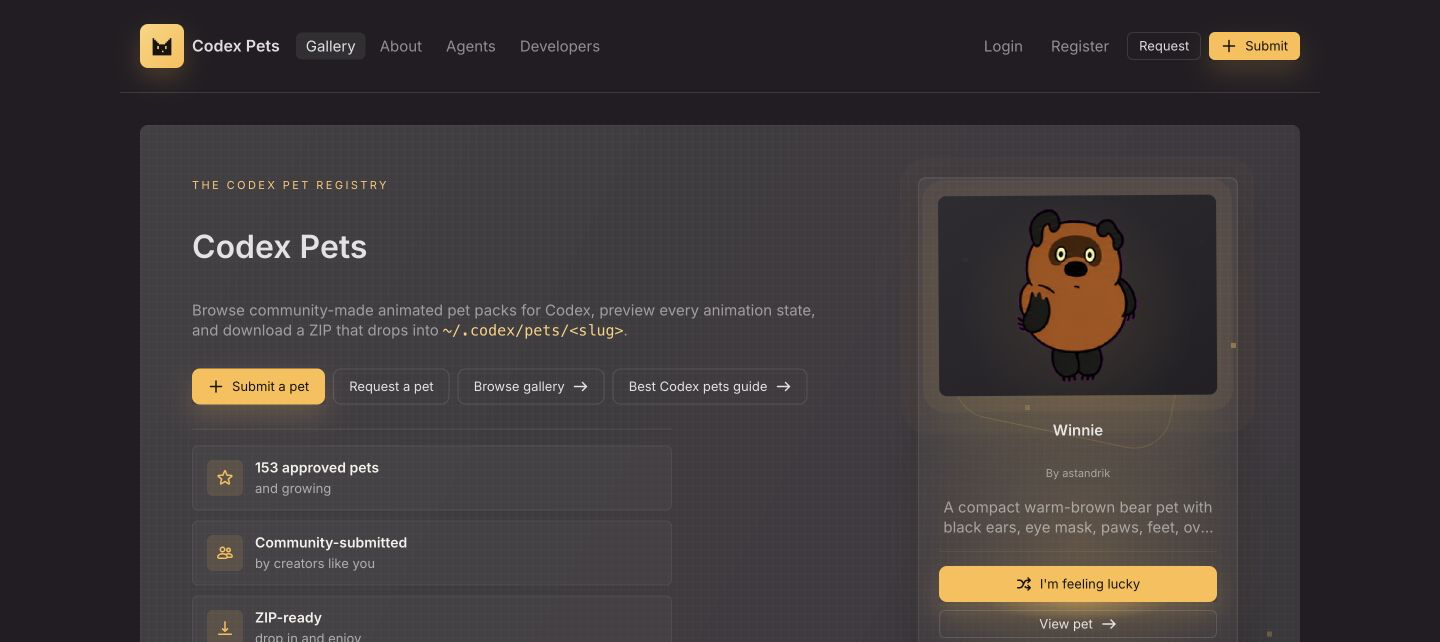This screenshot has height=642, width=1440.
Task: Go to the About page
Action: pos(401,46)
